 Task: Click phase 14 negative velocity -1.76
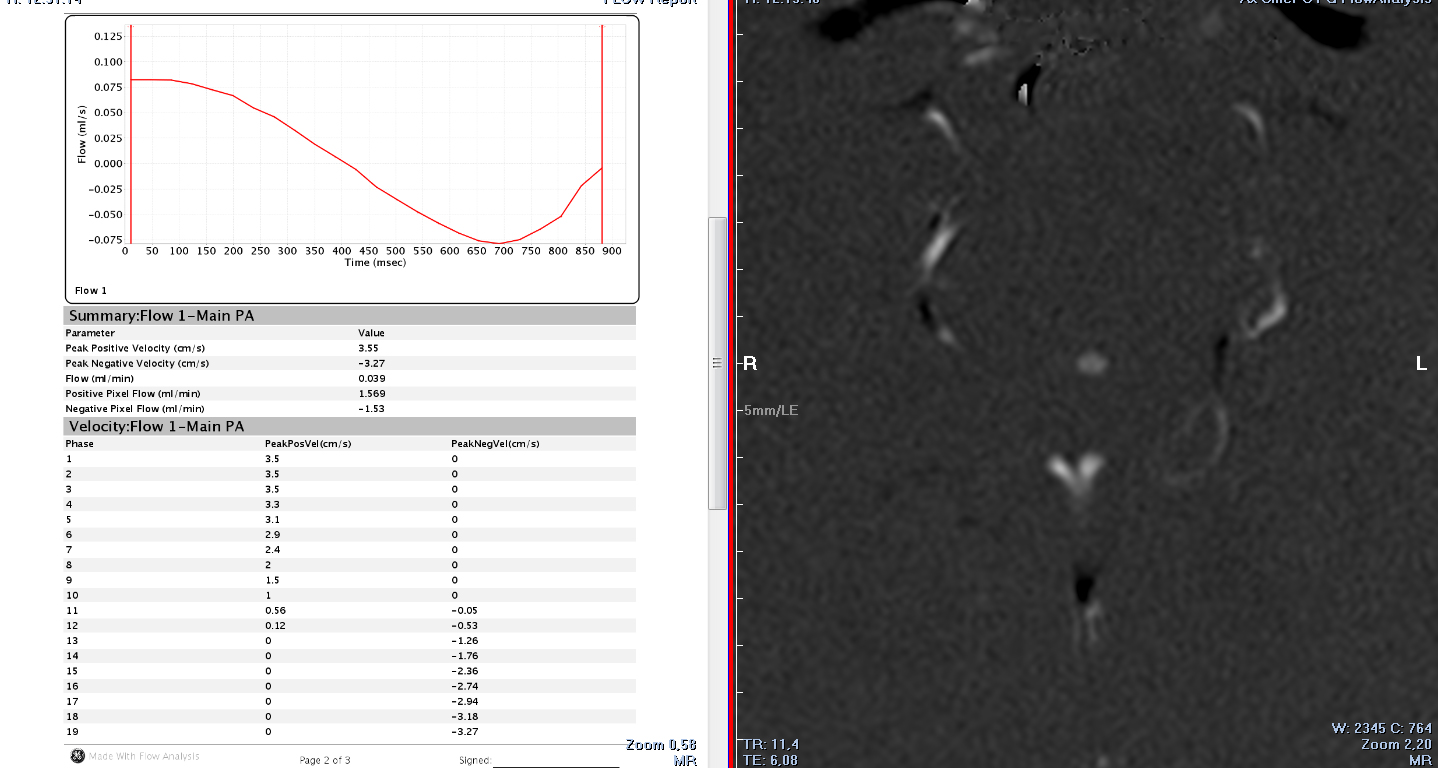pyautogui.click(x=464, y=656)
